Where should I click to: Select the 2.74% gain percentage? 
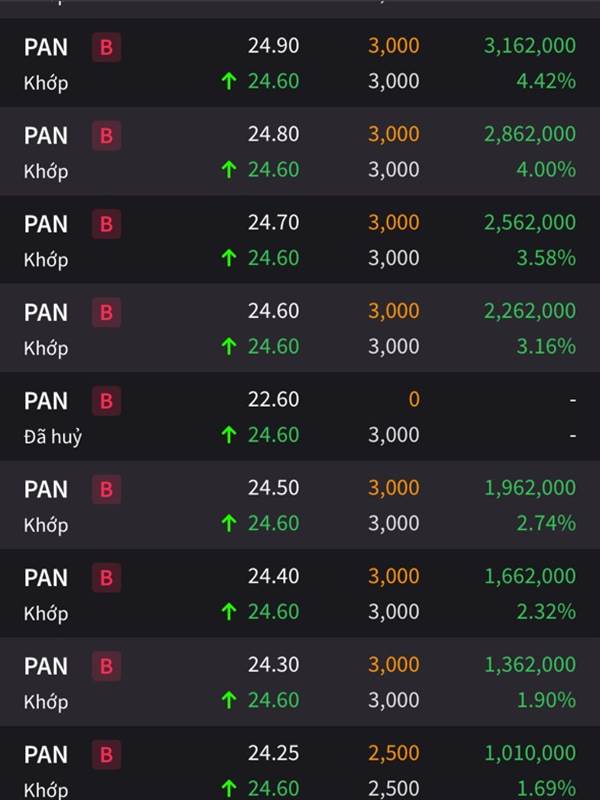click(x=546, y=523)
